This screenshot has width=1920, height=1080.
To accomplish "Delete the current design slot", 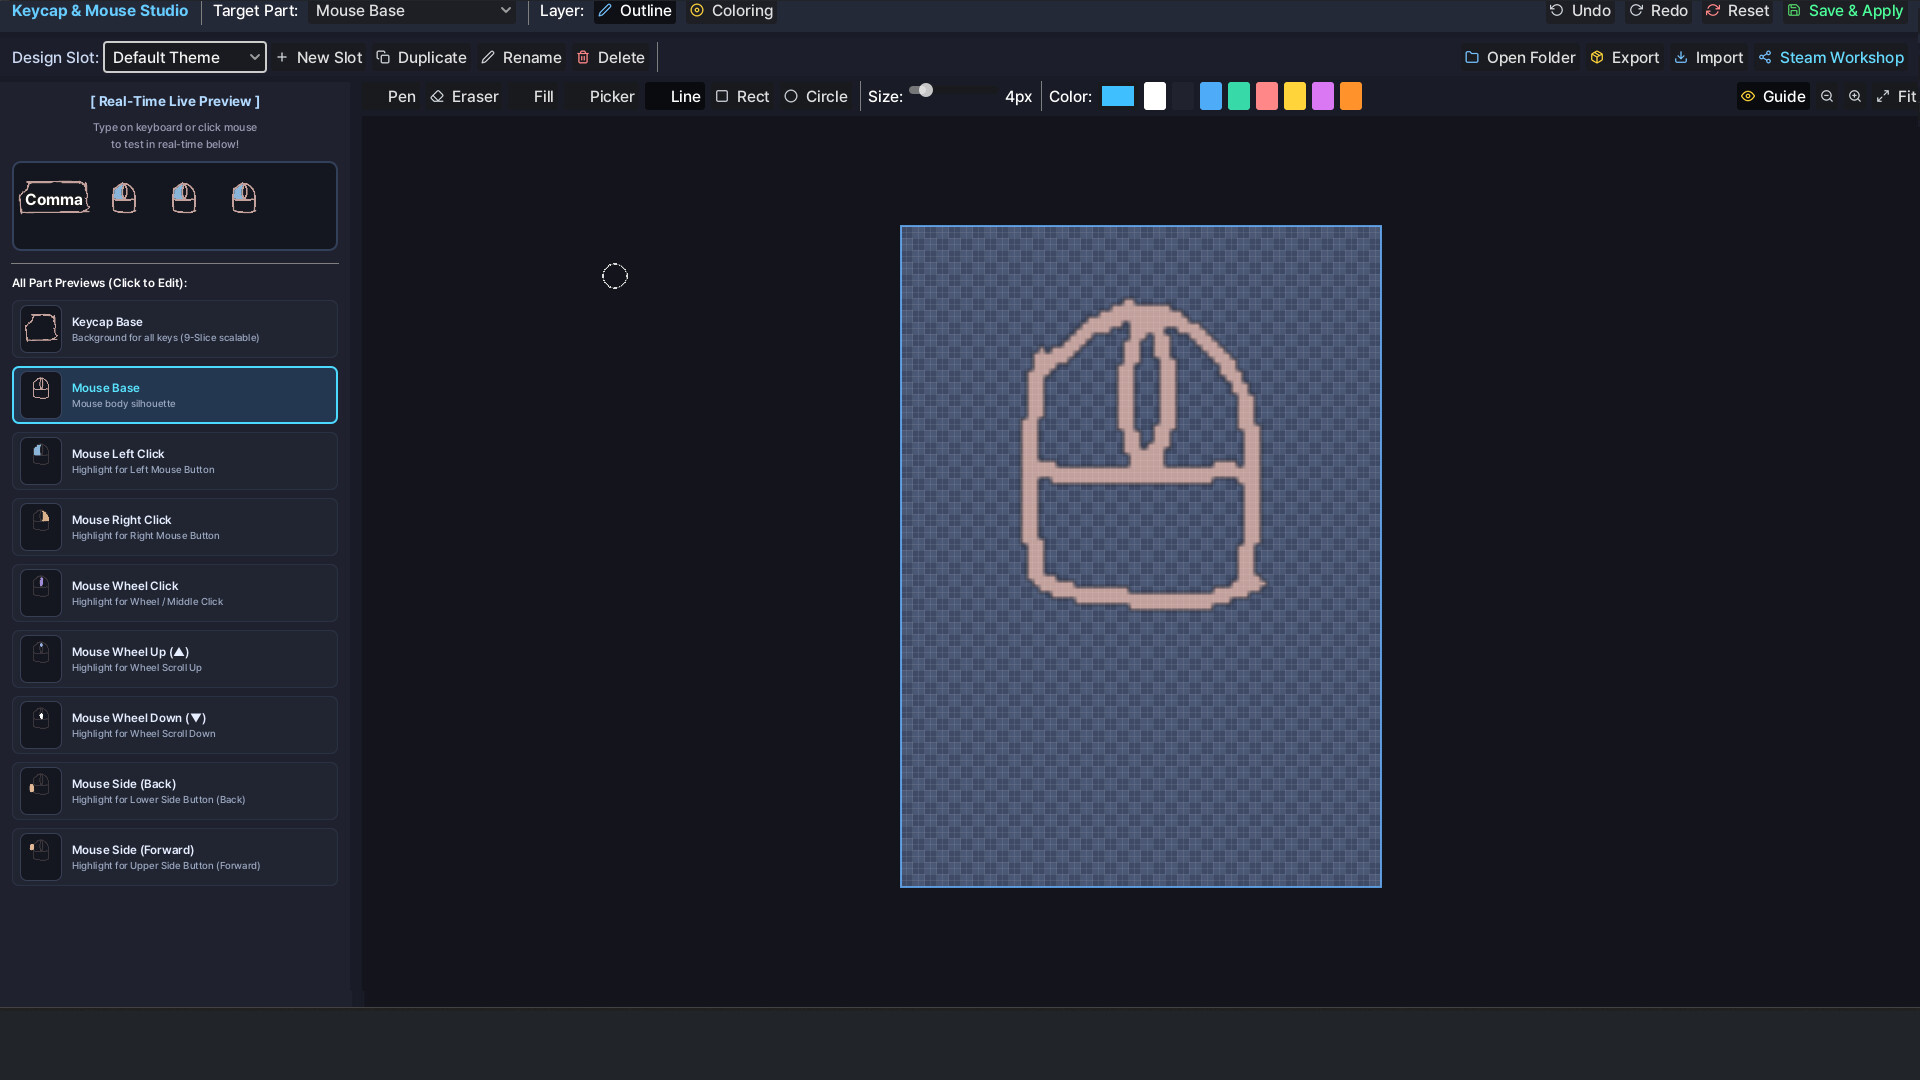I will point(611,58).
